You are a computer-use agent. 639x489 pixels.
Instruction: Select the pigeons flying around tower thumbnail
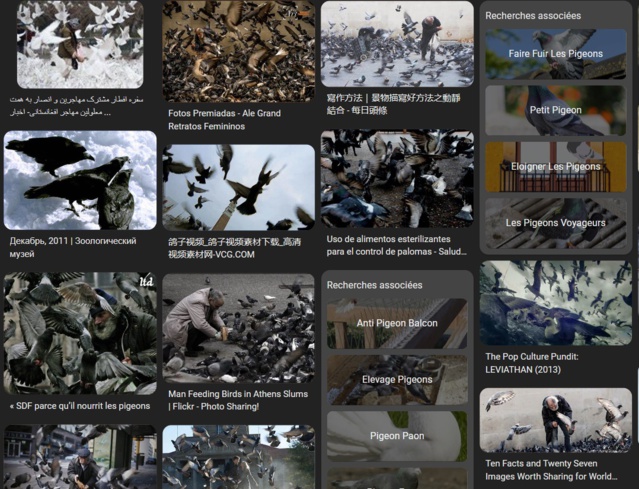238,187
